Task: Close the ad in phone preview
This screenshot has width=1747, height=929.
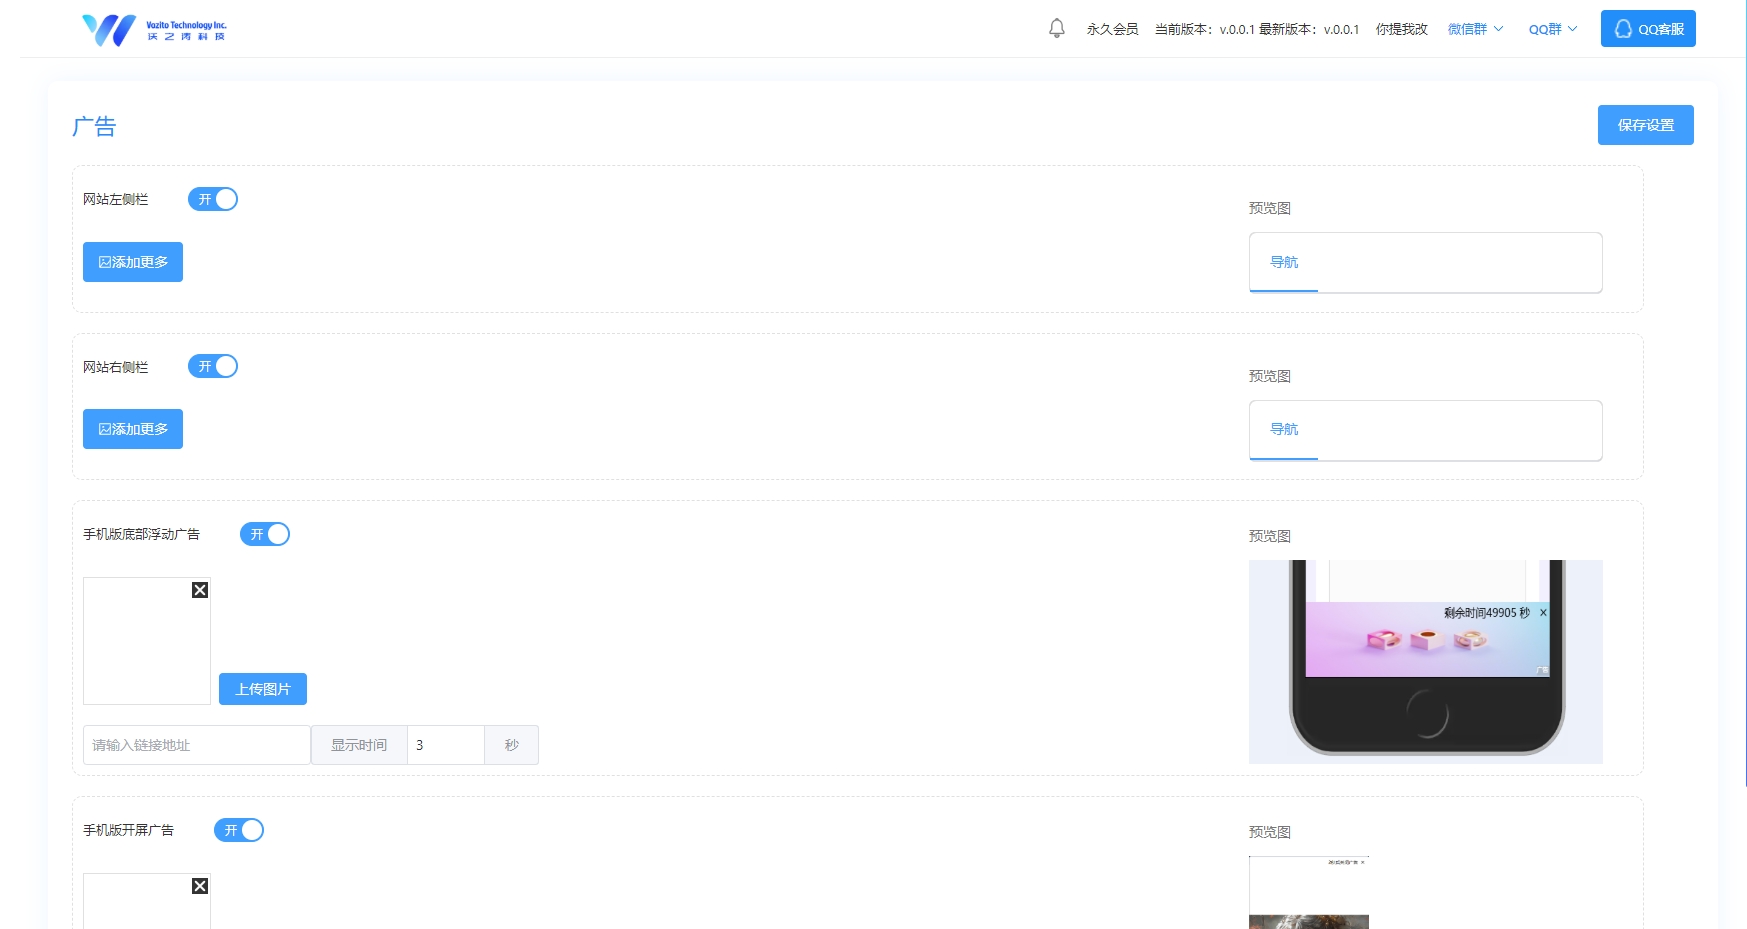Action: click(x=1543, y=613)
